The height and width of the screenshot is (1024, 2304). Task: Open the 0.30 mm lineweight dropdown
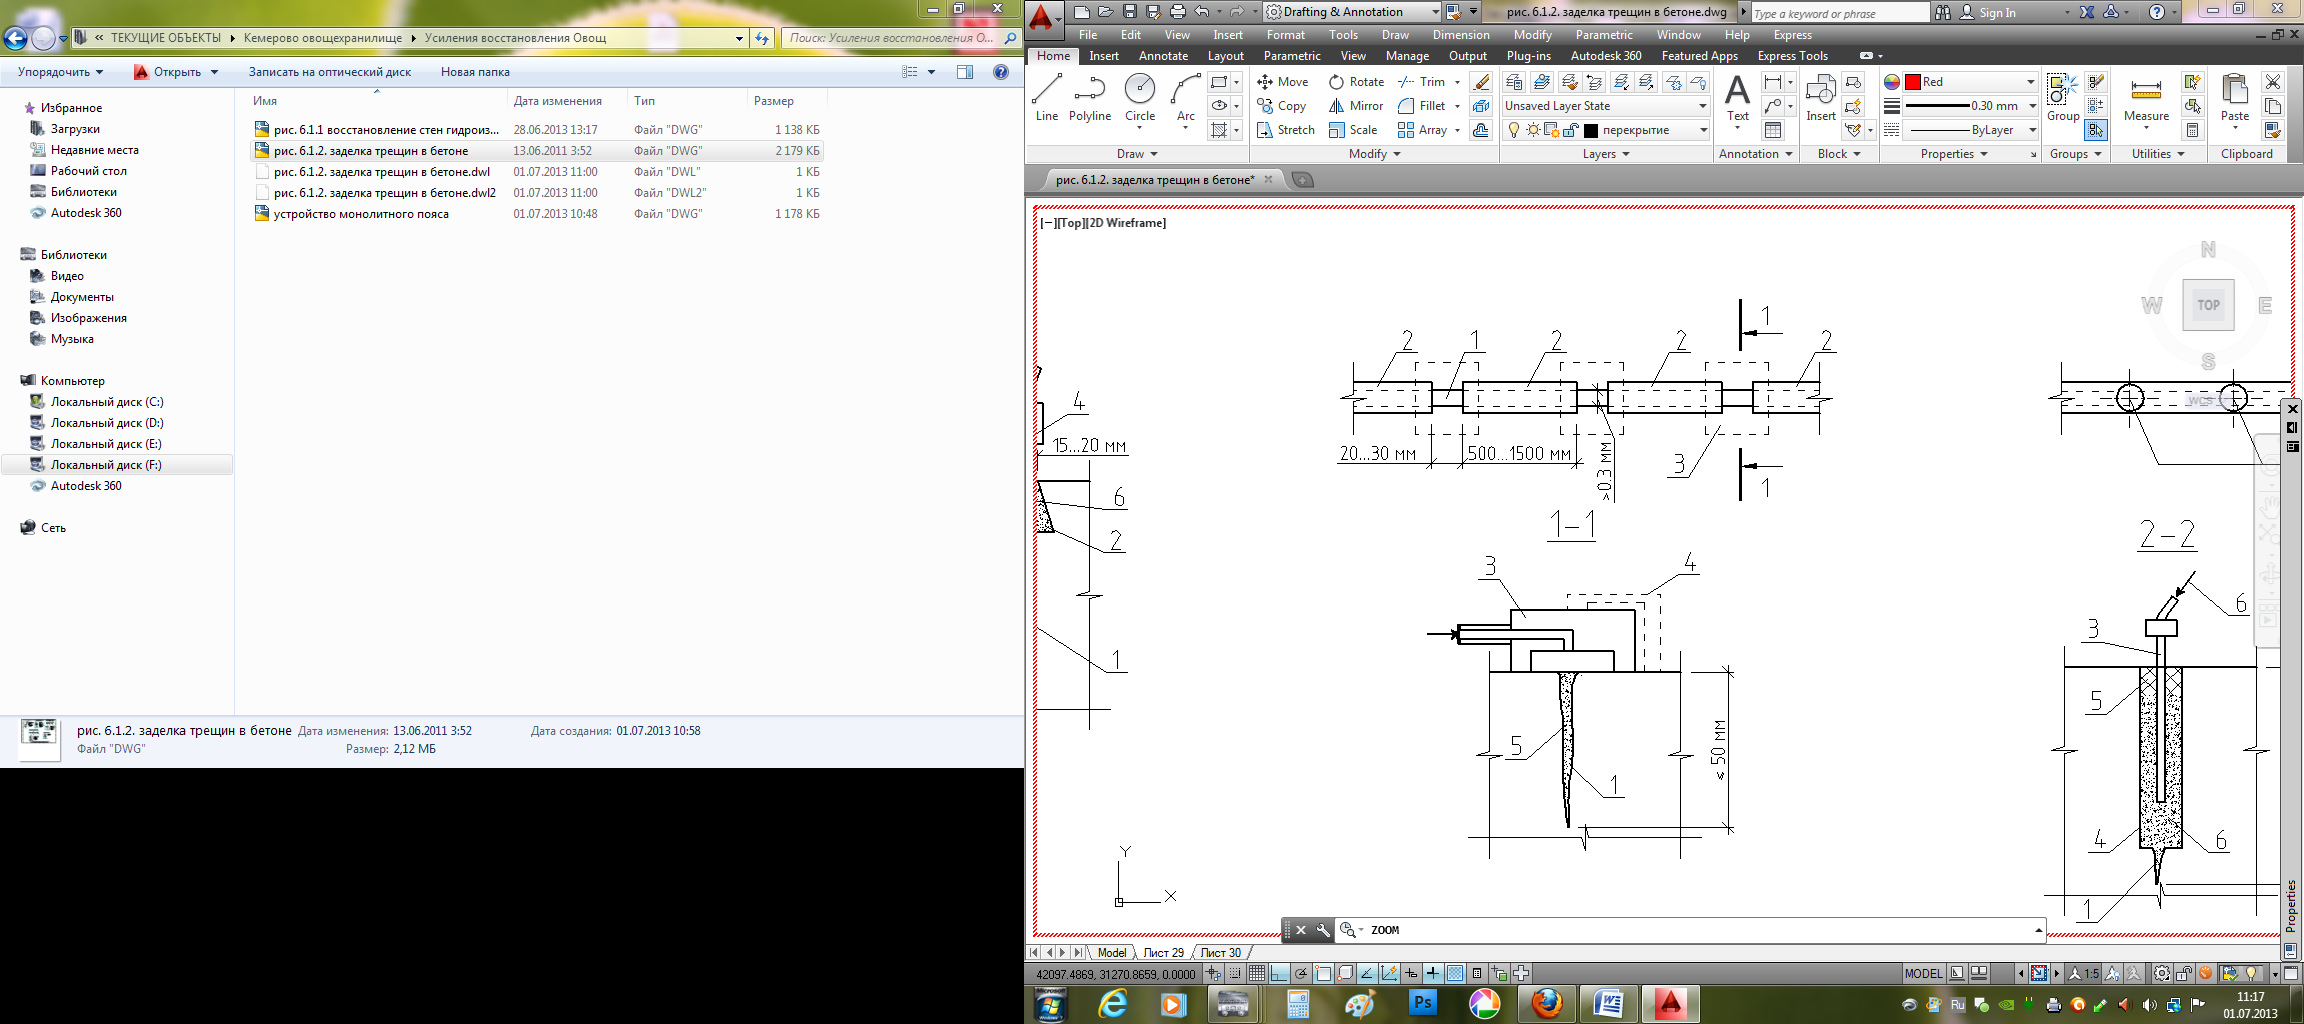point(1970,106)
